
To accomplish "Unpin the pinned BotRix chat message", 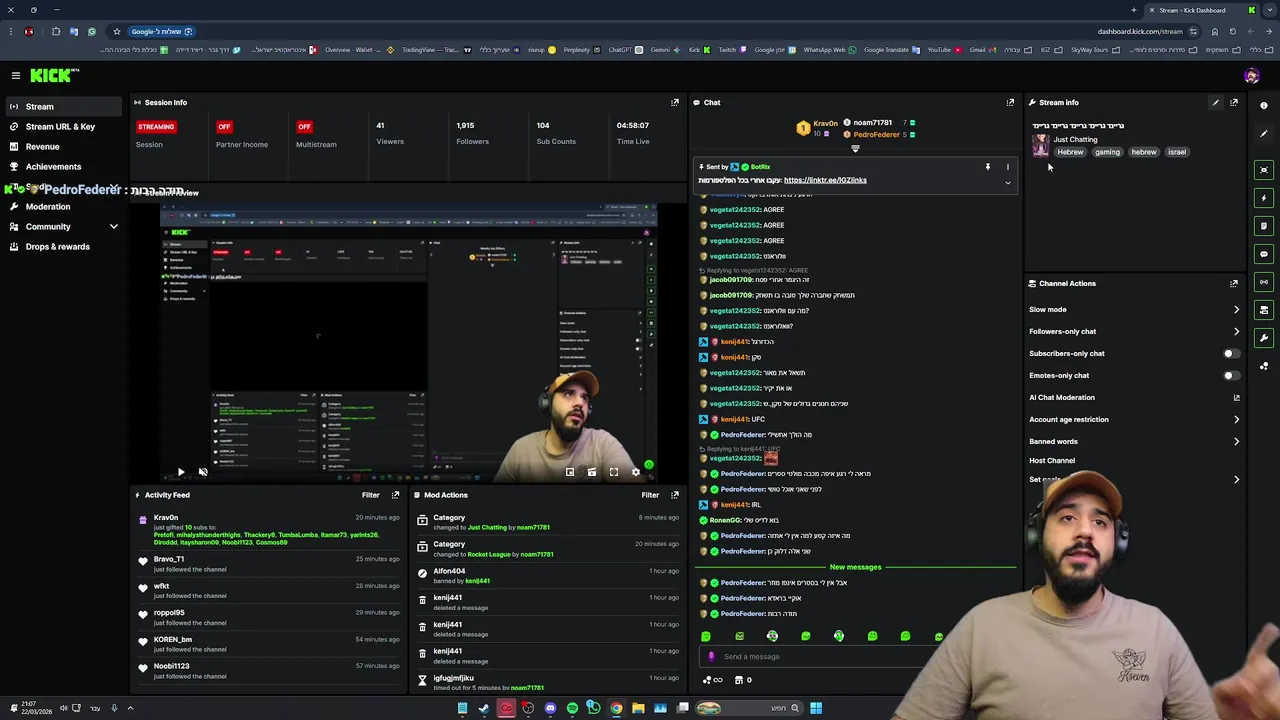I will (x=987, y=167).
